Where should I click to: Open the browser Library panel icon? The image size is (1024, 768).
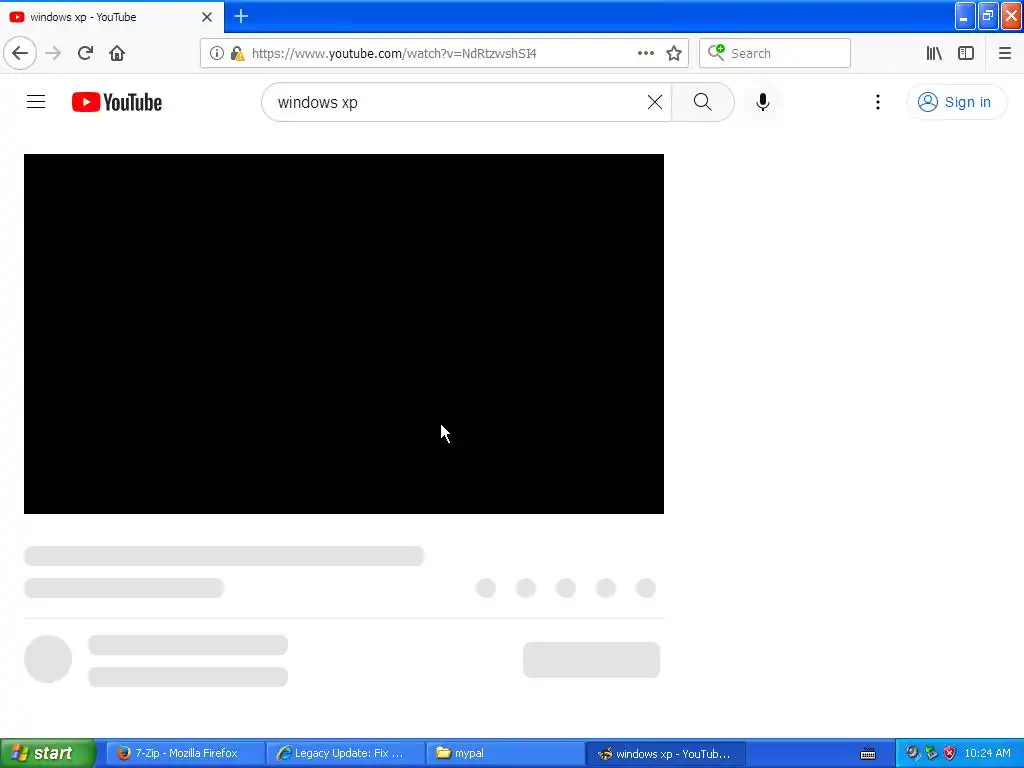[934, 53]
